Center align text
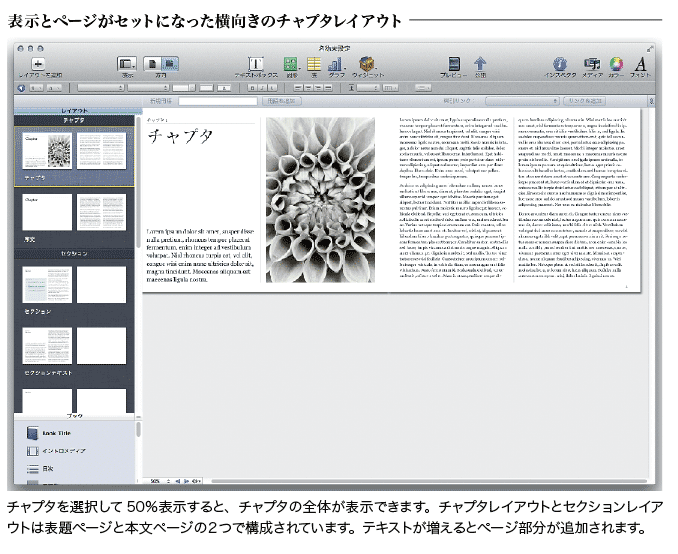This screenshot has height=554, width=678. [308, 88]
